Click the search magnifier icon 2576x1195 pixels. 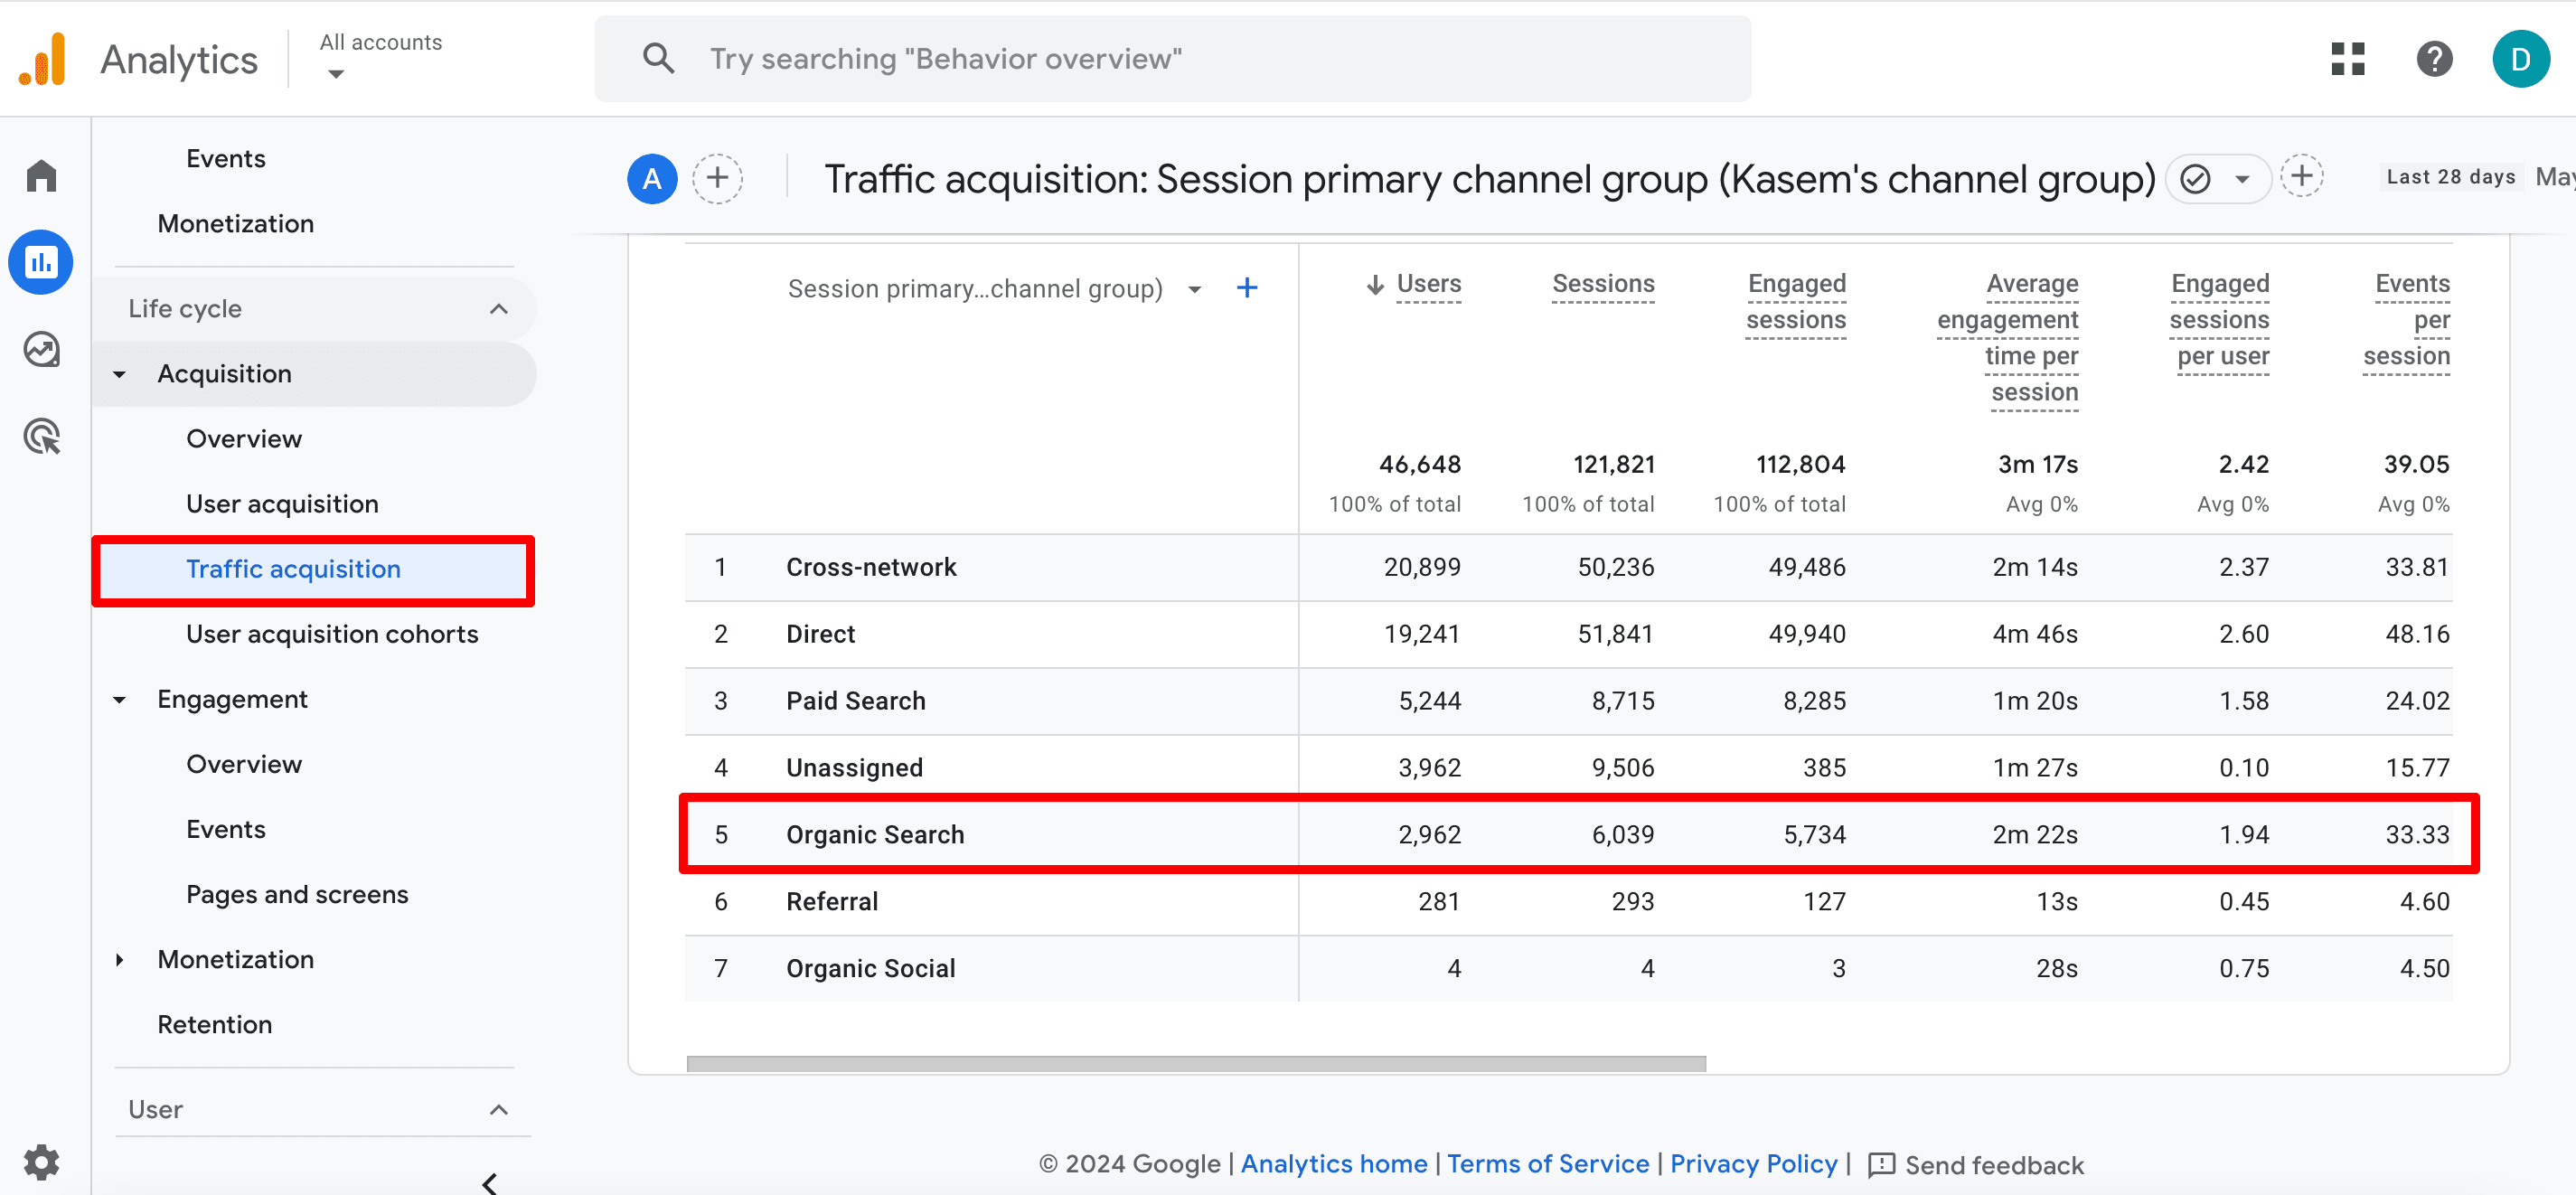tap(658, 58)
